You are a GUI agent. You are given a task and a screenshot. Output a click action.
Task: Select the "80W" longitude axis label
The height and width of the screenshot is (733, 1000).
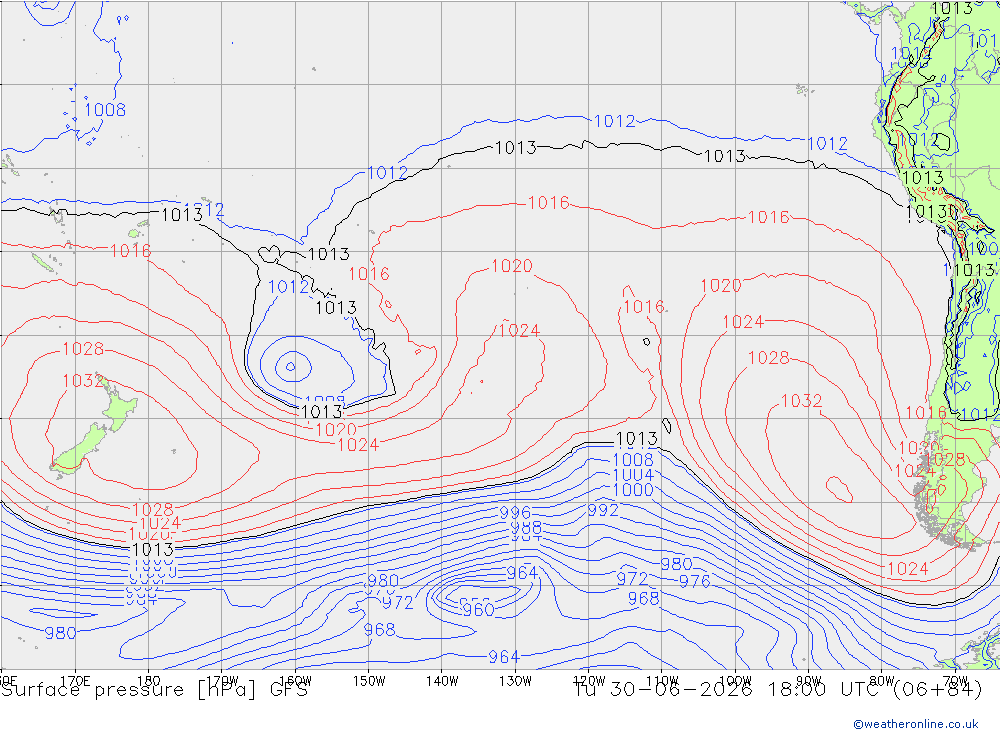(x=882, y=681)
